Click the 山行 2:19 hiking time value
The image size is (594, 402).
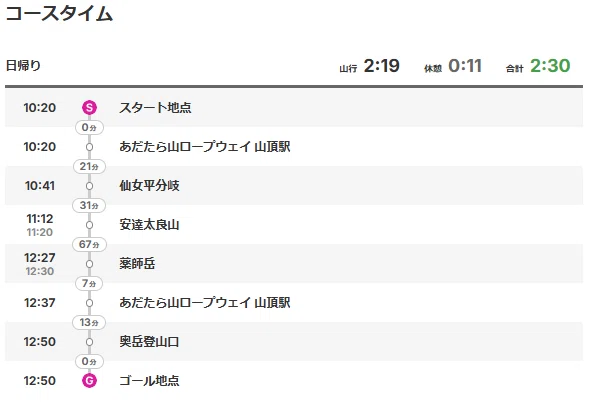[381, 66]
